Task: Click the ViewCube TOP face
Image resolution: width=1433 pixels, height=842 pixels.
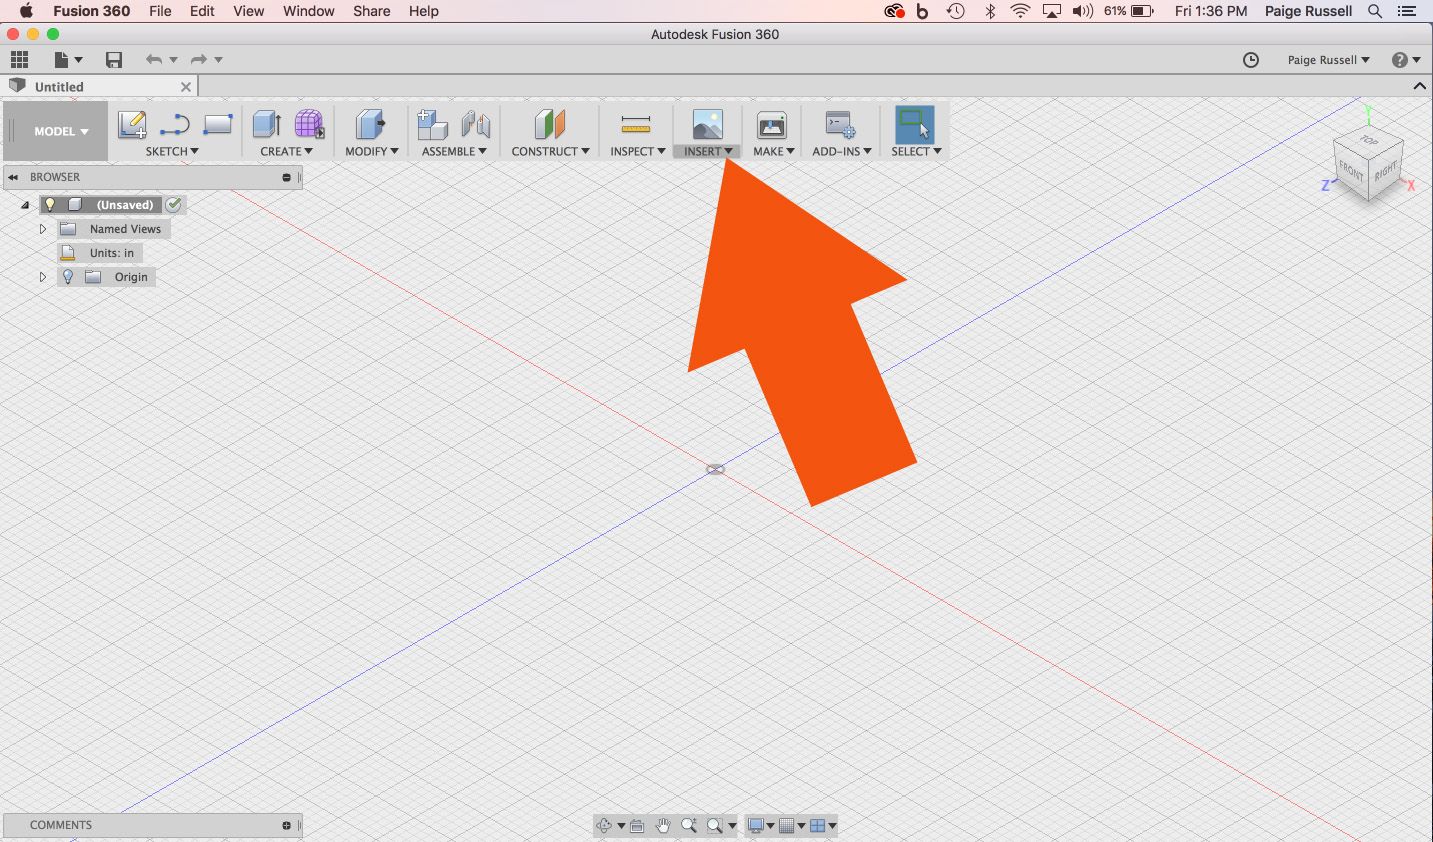Action: [1369, 141]
